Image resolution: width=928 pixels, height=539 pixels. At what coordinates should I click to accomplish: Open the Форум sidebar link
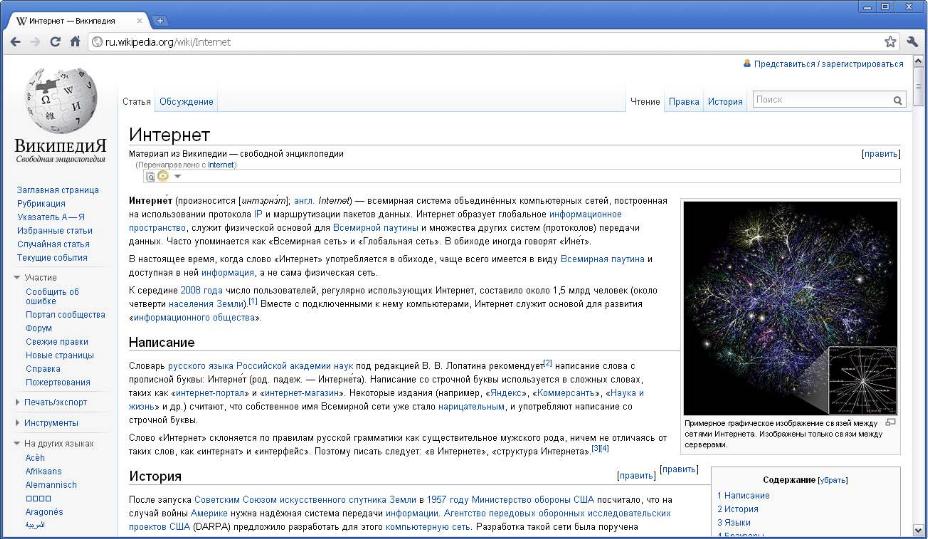[38, 328]
